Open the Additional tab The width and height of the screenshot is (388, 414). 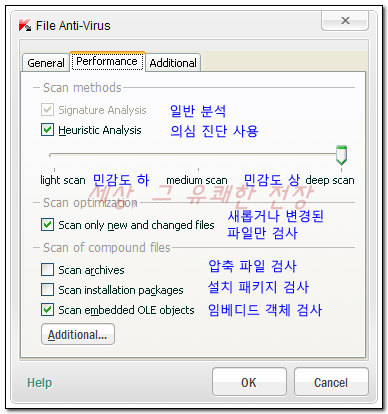(173, 63)
